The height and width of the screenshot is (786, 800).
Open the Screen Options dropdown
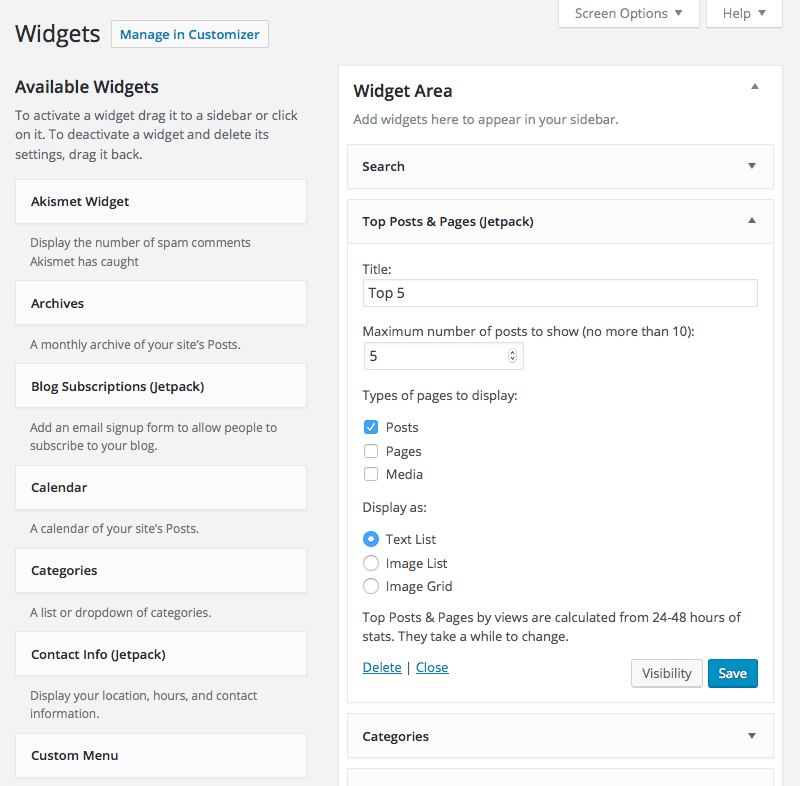pyautogui.click(x=628, y=14)
